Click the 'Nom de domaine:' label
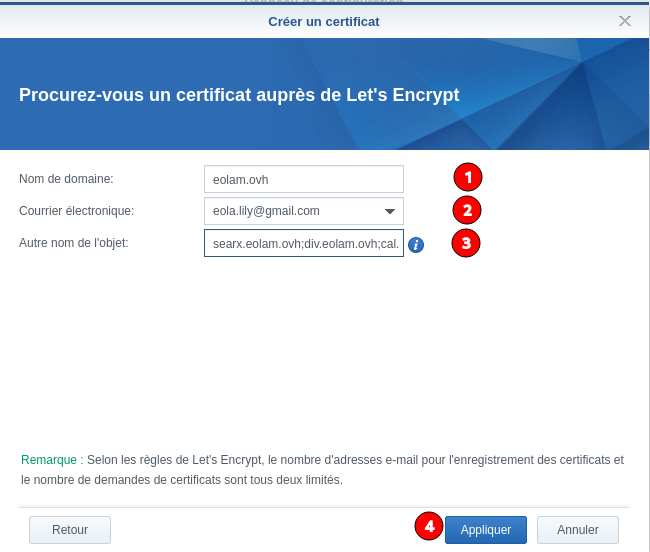The width and height of the screenshot is (650, 552). click(66, 179)
